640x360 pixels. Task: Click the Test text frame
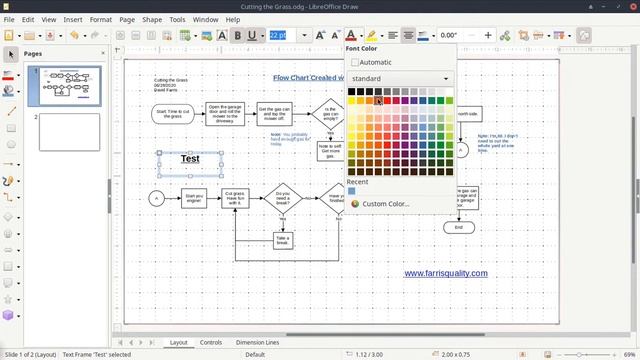pyautogui.click(x=190, y=164)
